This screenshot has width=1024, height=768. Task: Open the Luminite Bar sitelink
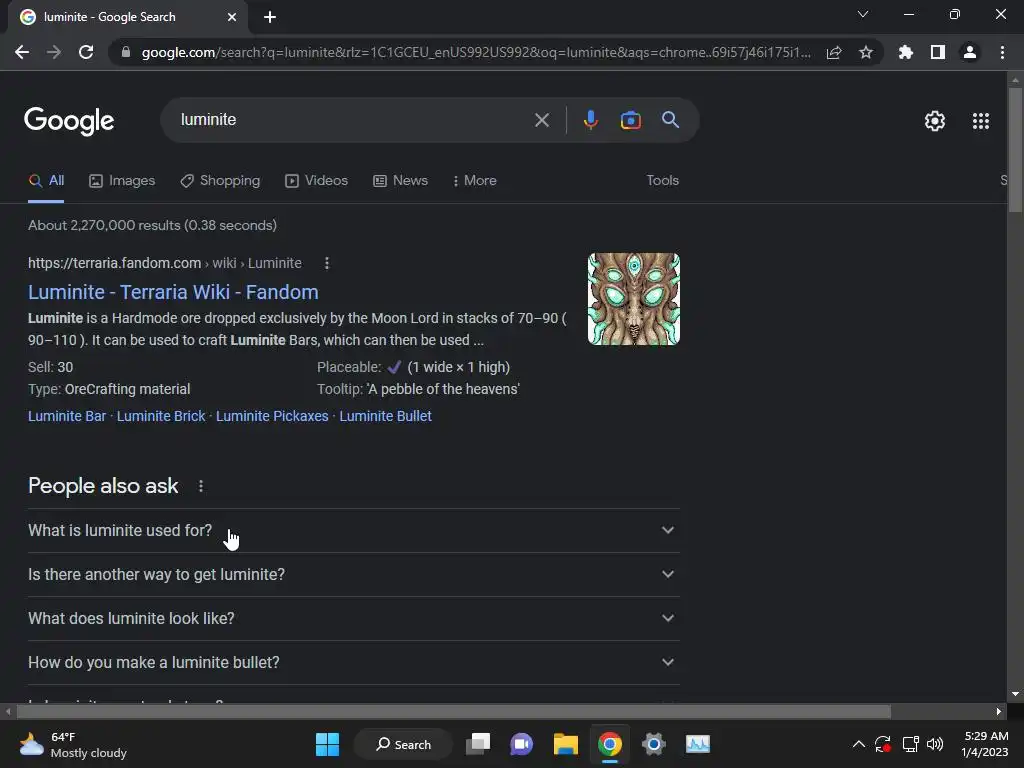(x=67, y=416)
